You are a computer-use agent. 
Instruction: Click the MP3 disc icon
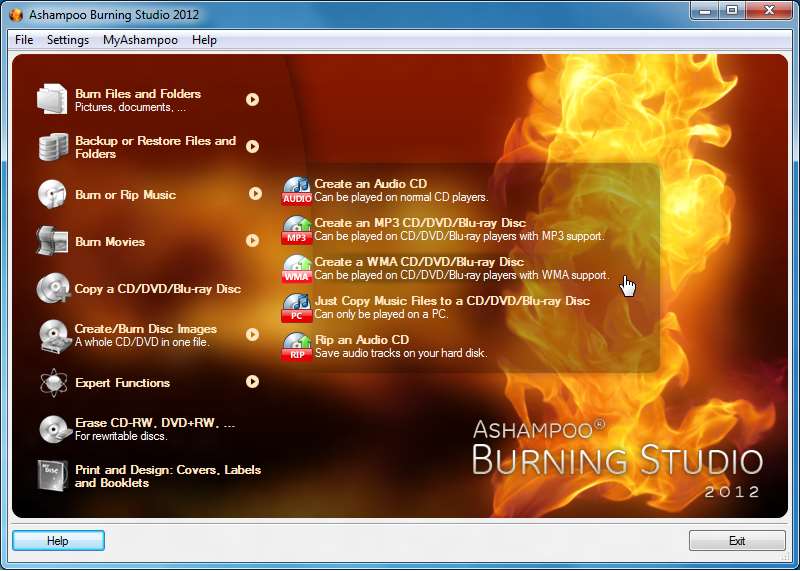click(x=297, y=230)
